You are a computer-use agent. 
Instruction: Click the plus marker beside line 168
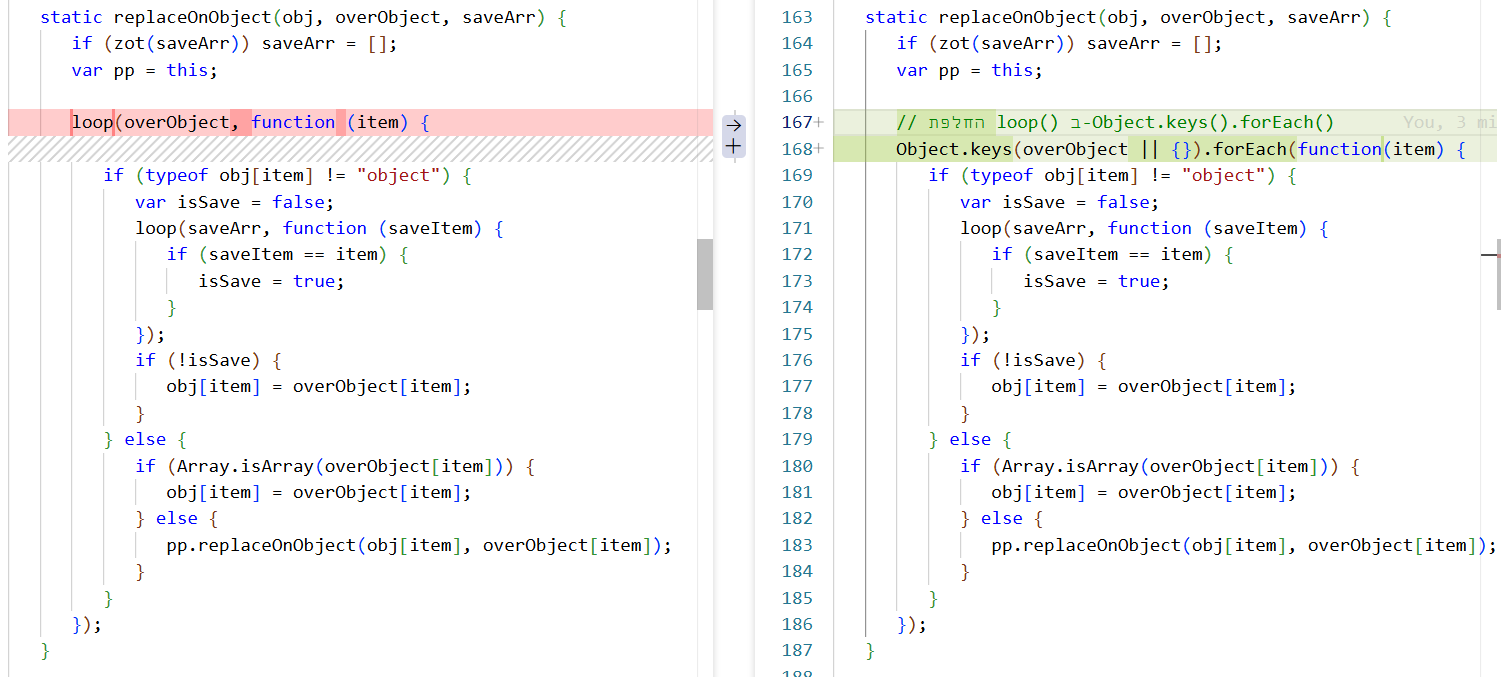[x=820, y=149]
